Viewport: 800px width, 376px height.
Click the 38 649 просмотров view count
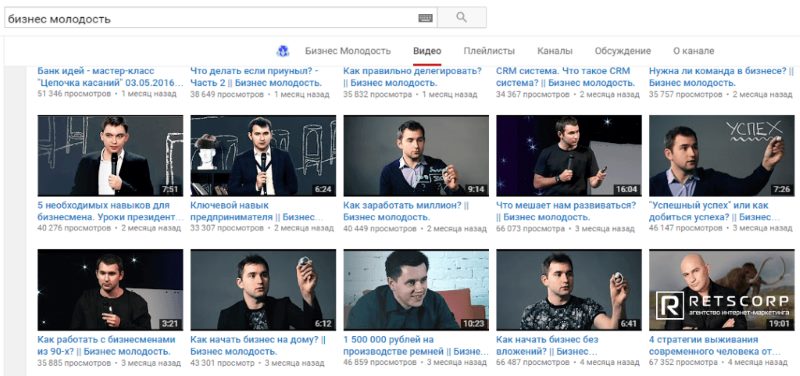227,94
